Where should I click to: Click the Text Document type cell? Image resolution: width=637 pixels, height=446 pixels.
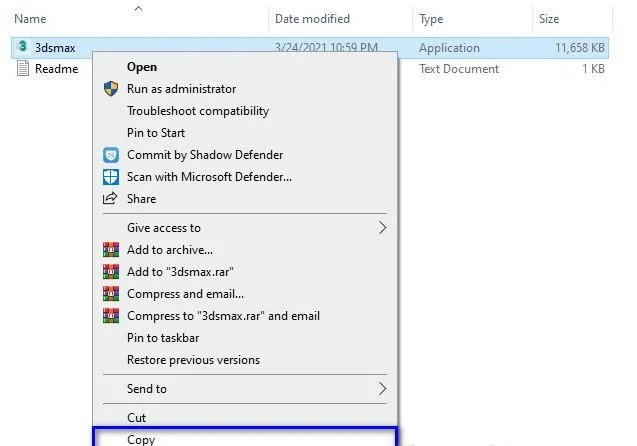pyautogui.click(x=459, y=69)
